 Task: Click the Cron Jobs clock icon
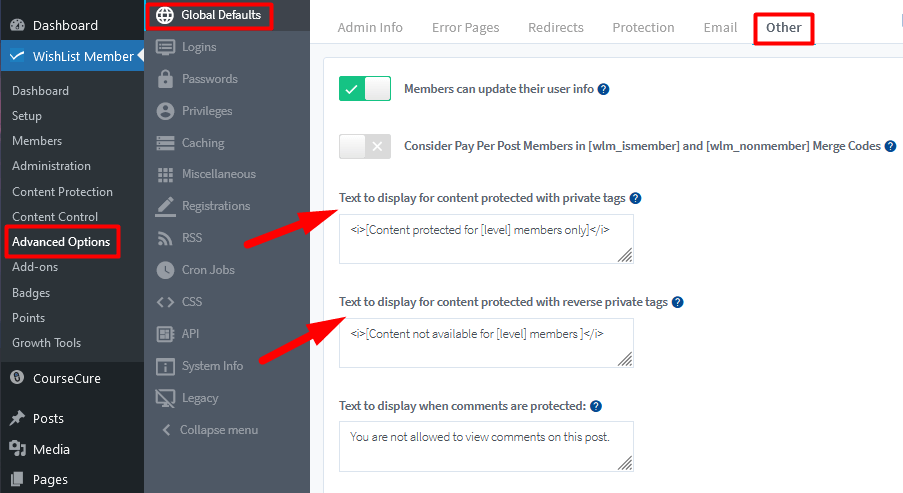coord(165,270)
